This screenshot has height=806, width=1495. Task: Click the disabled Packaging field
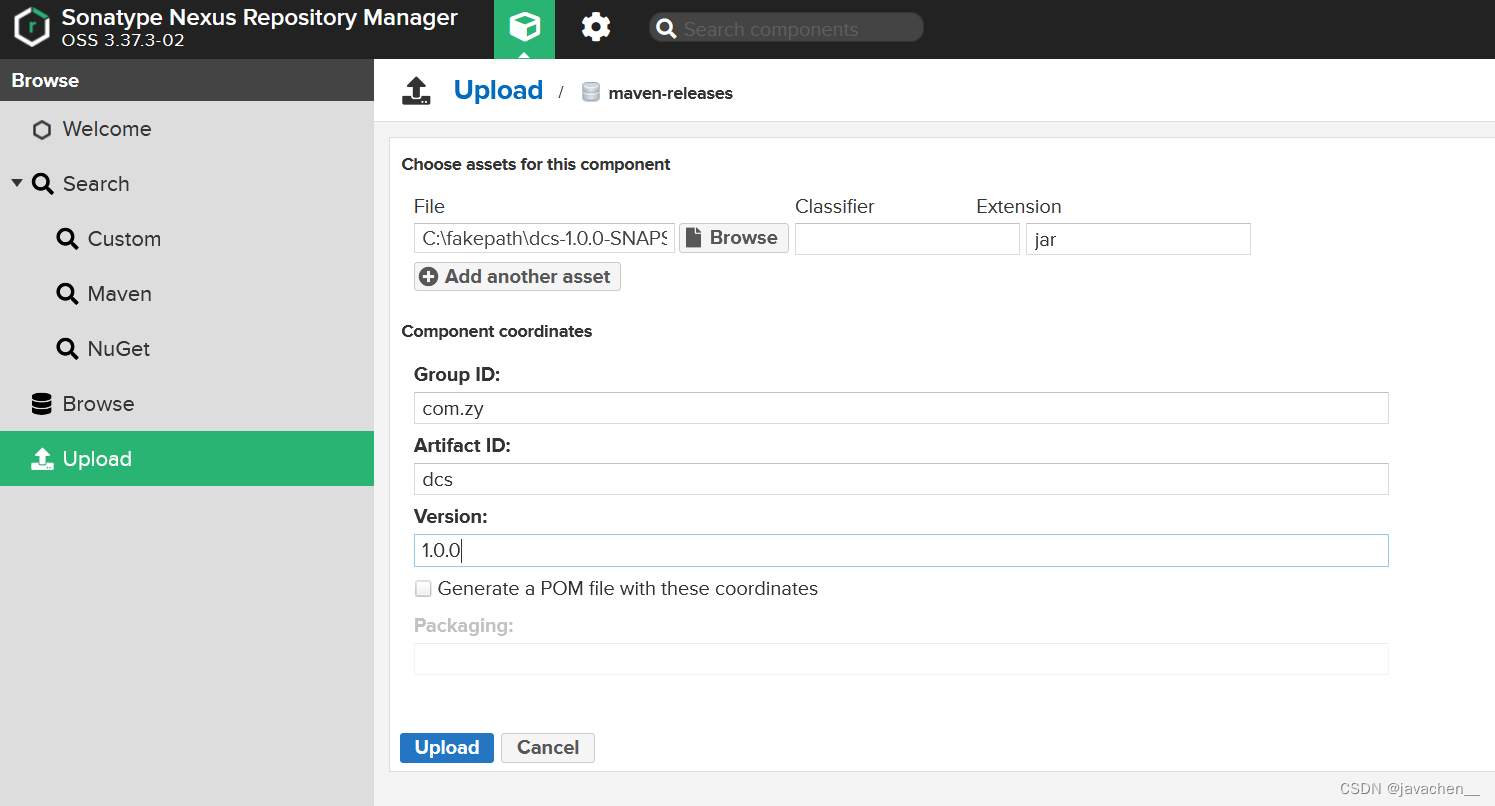pyautogui.click(x=901, y=659)
